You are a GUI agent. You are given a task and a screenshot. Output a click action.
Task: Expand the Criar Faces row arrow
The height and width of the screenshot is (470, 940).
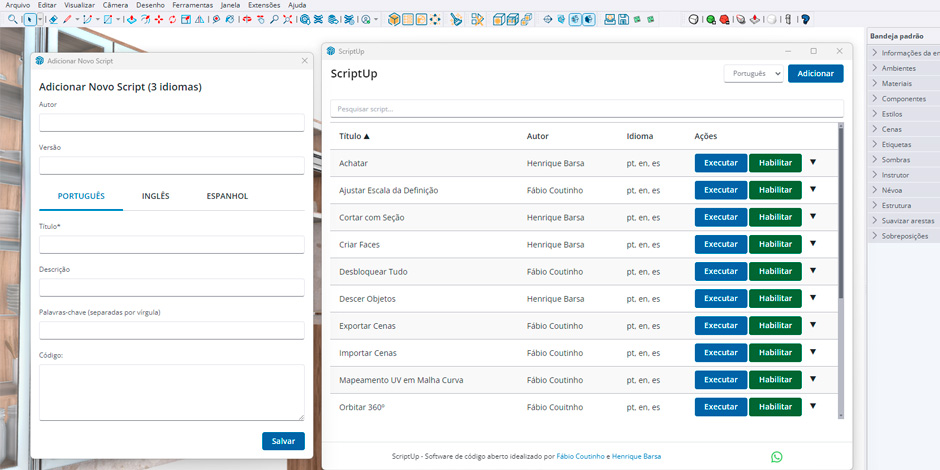click(x=813, y=243)
